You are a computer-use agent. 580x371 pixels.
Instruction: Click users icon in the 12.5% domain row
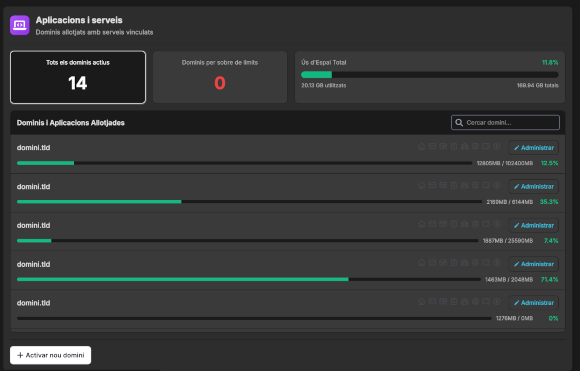tap(465, 146)
